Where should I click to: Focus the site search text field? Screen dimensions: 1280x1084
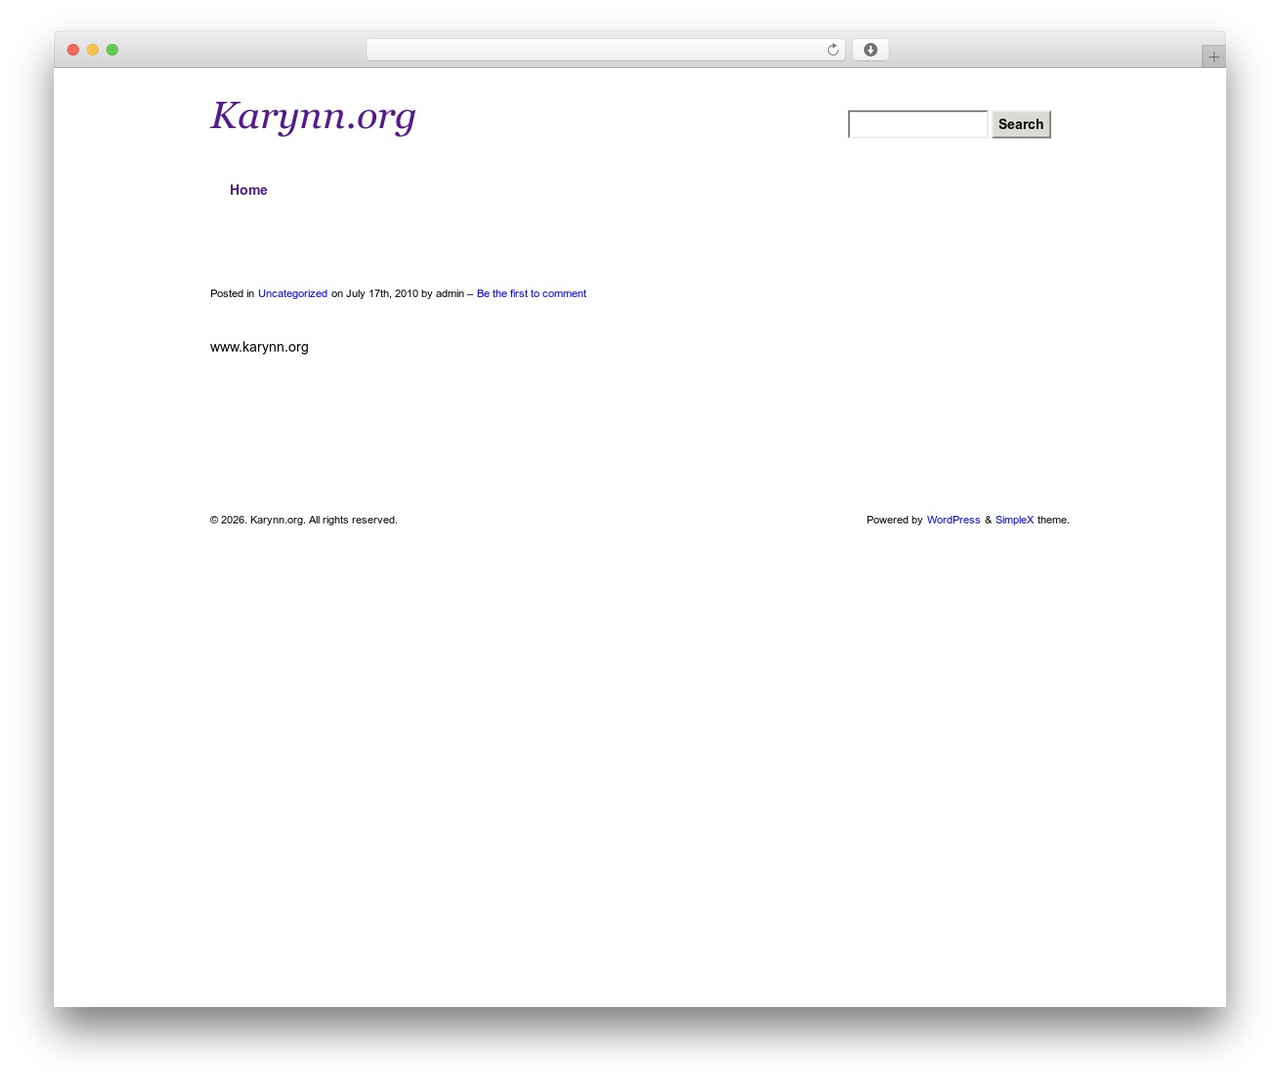pyautogui.click(x=918, y=124)
